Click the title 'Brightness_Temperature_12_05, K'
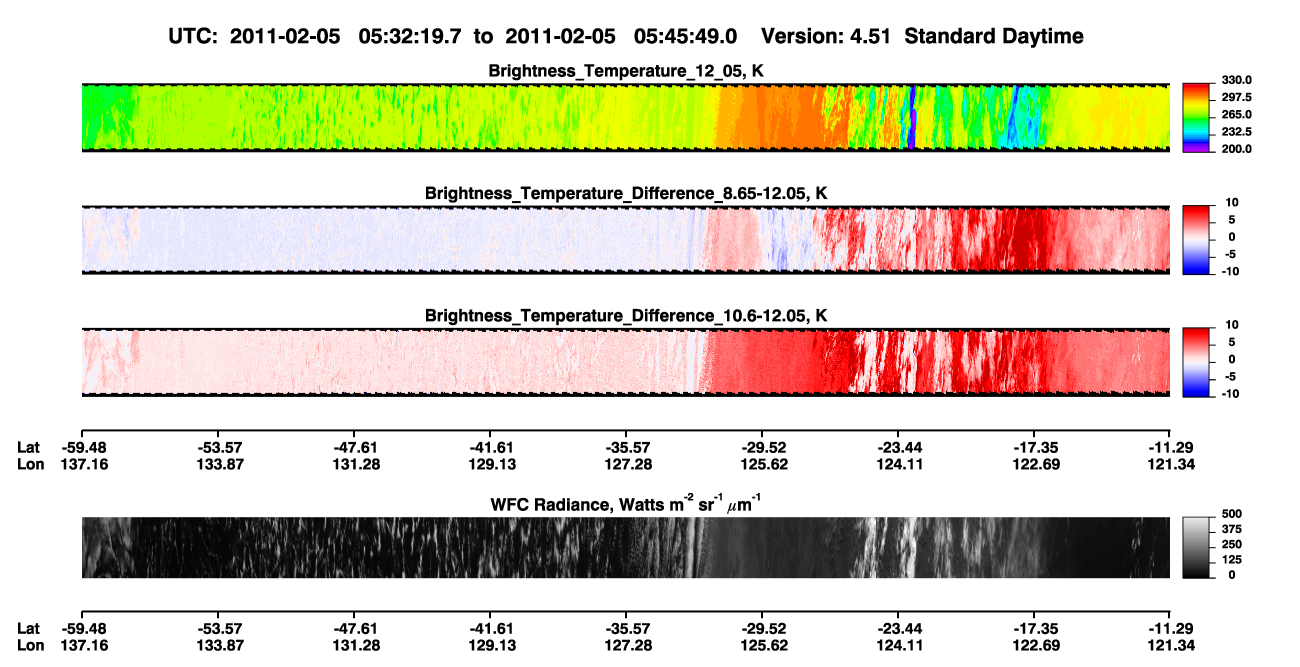Image resolution: width=1300 pixels, height=667 pixels. pos(626,71)
